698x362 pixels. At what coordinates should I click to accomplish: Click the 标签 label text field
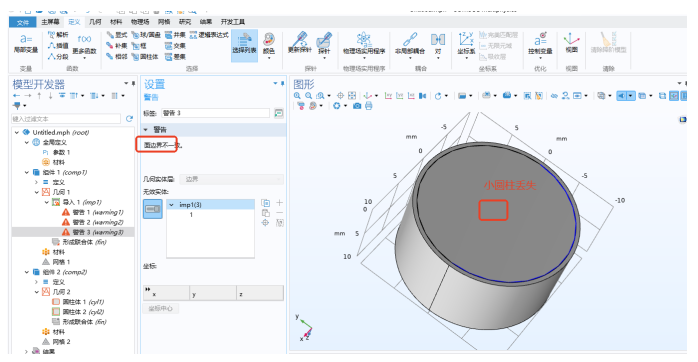tap(215, 113)
